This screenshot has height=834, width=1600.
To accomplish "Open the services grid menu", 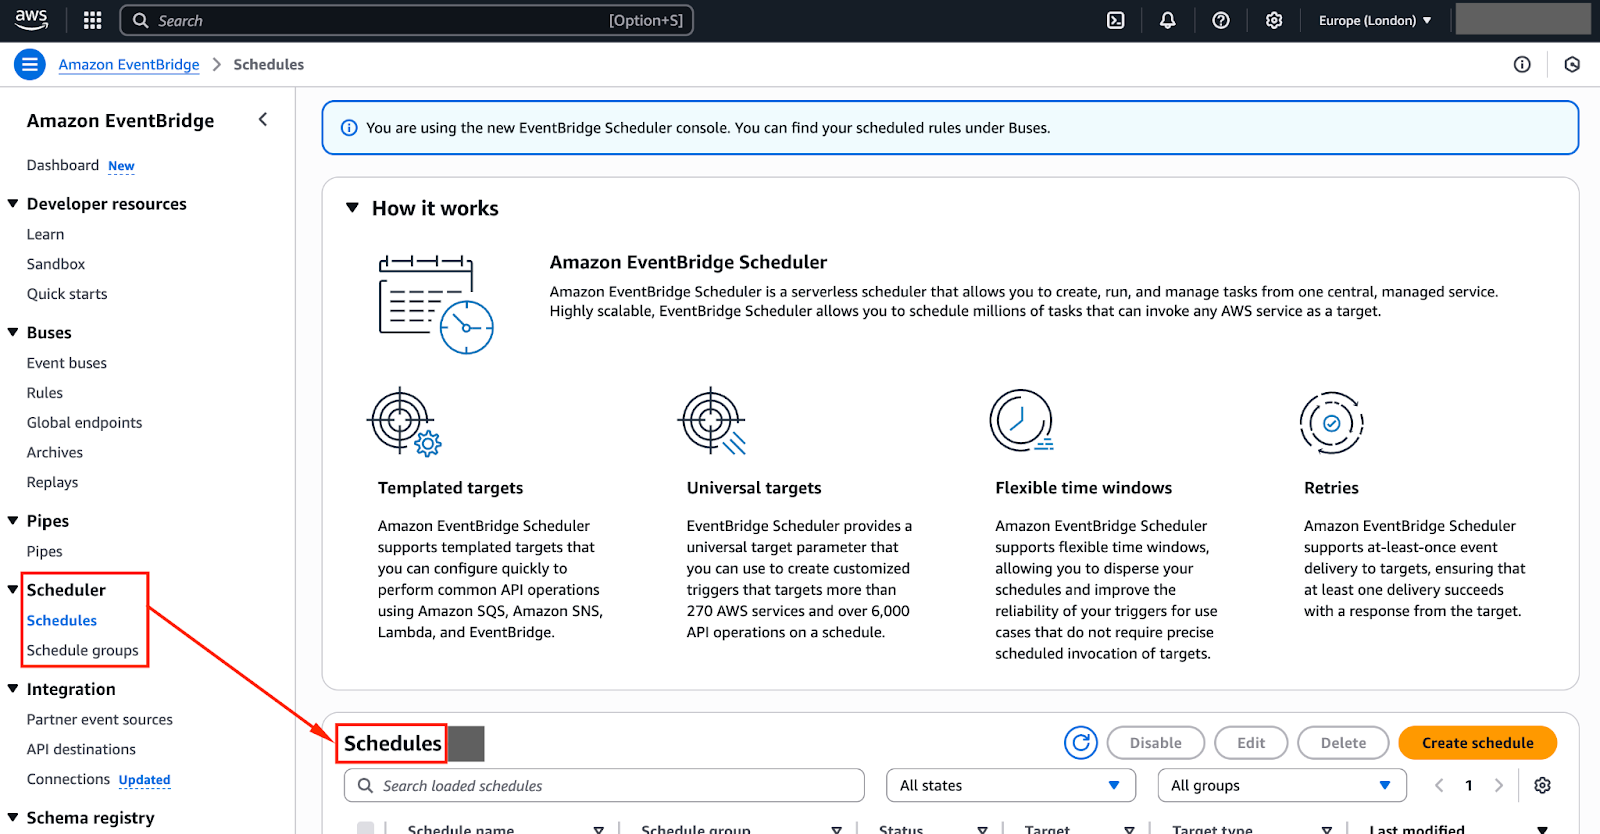I will tap(92, 20).
